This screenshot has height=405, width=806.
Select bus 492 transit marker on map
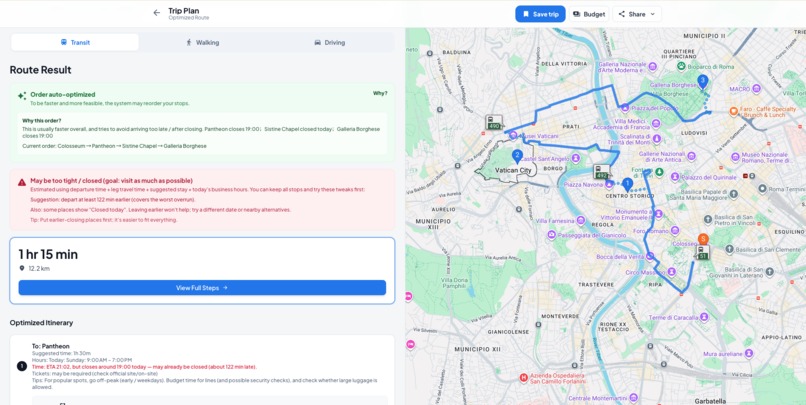coord(601,172)
